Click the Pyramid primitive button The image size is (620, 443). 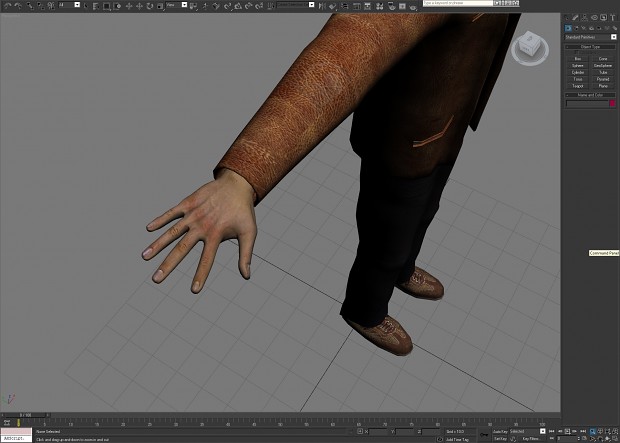603,80
